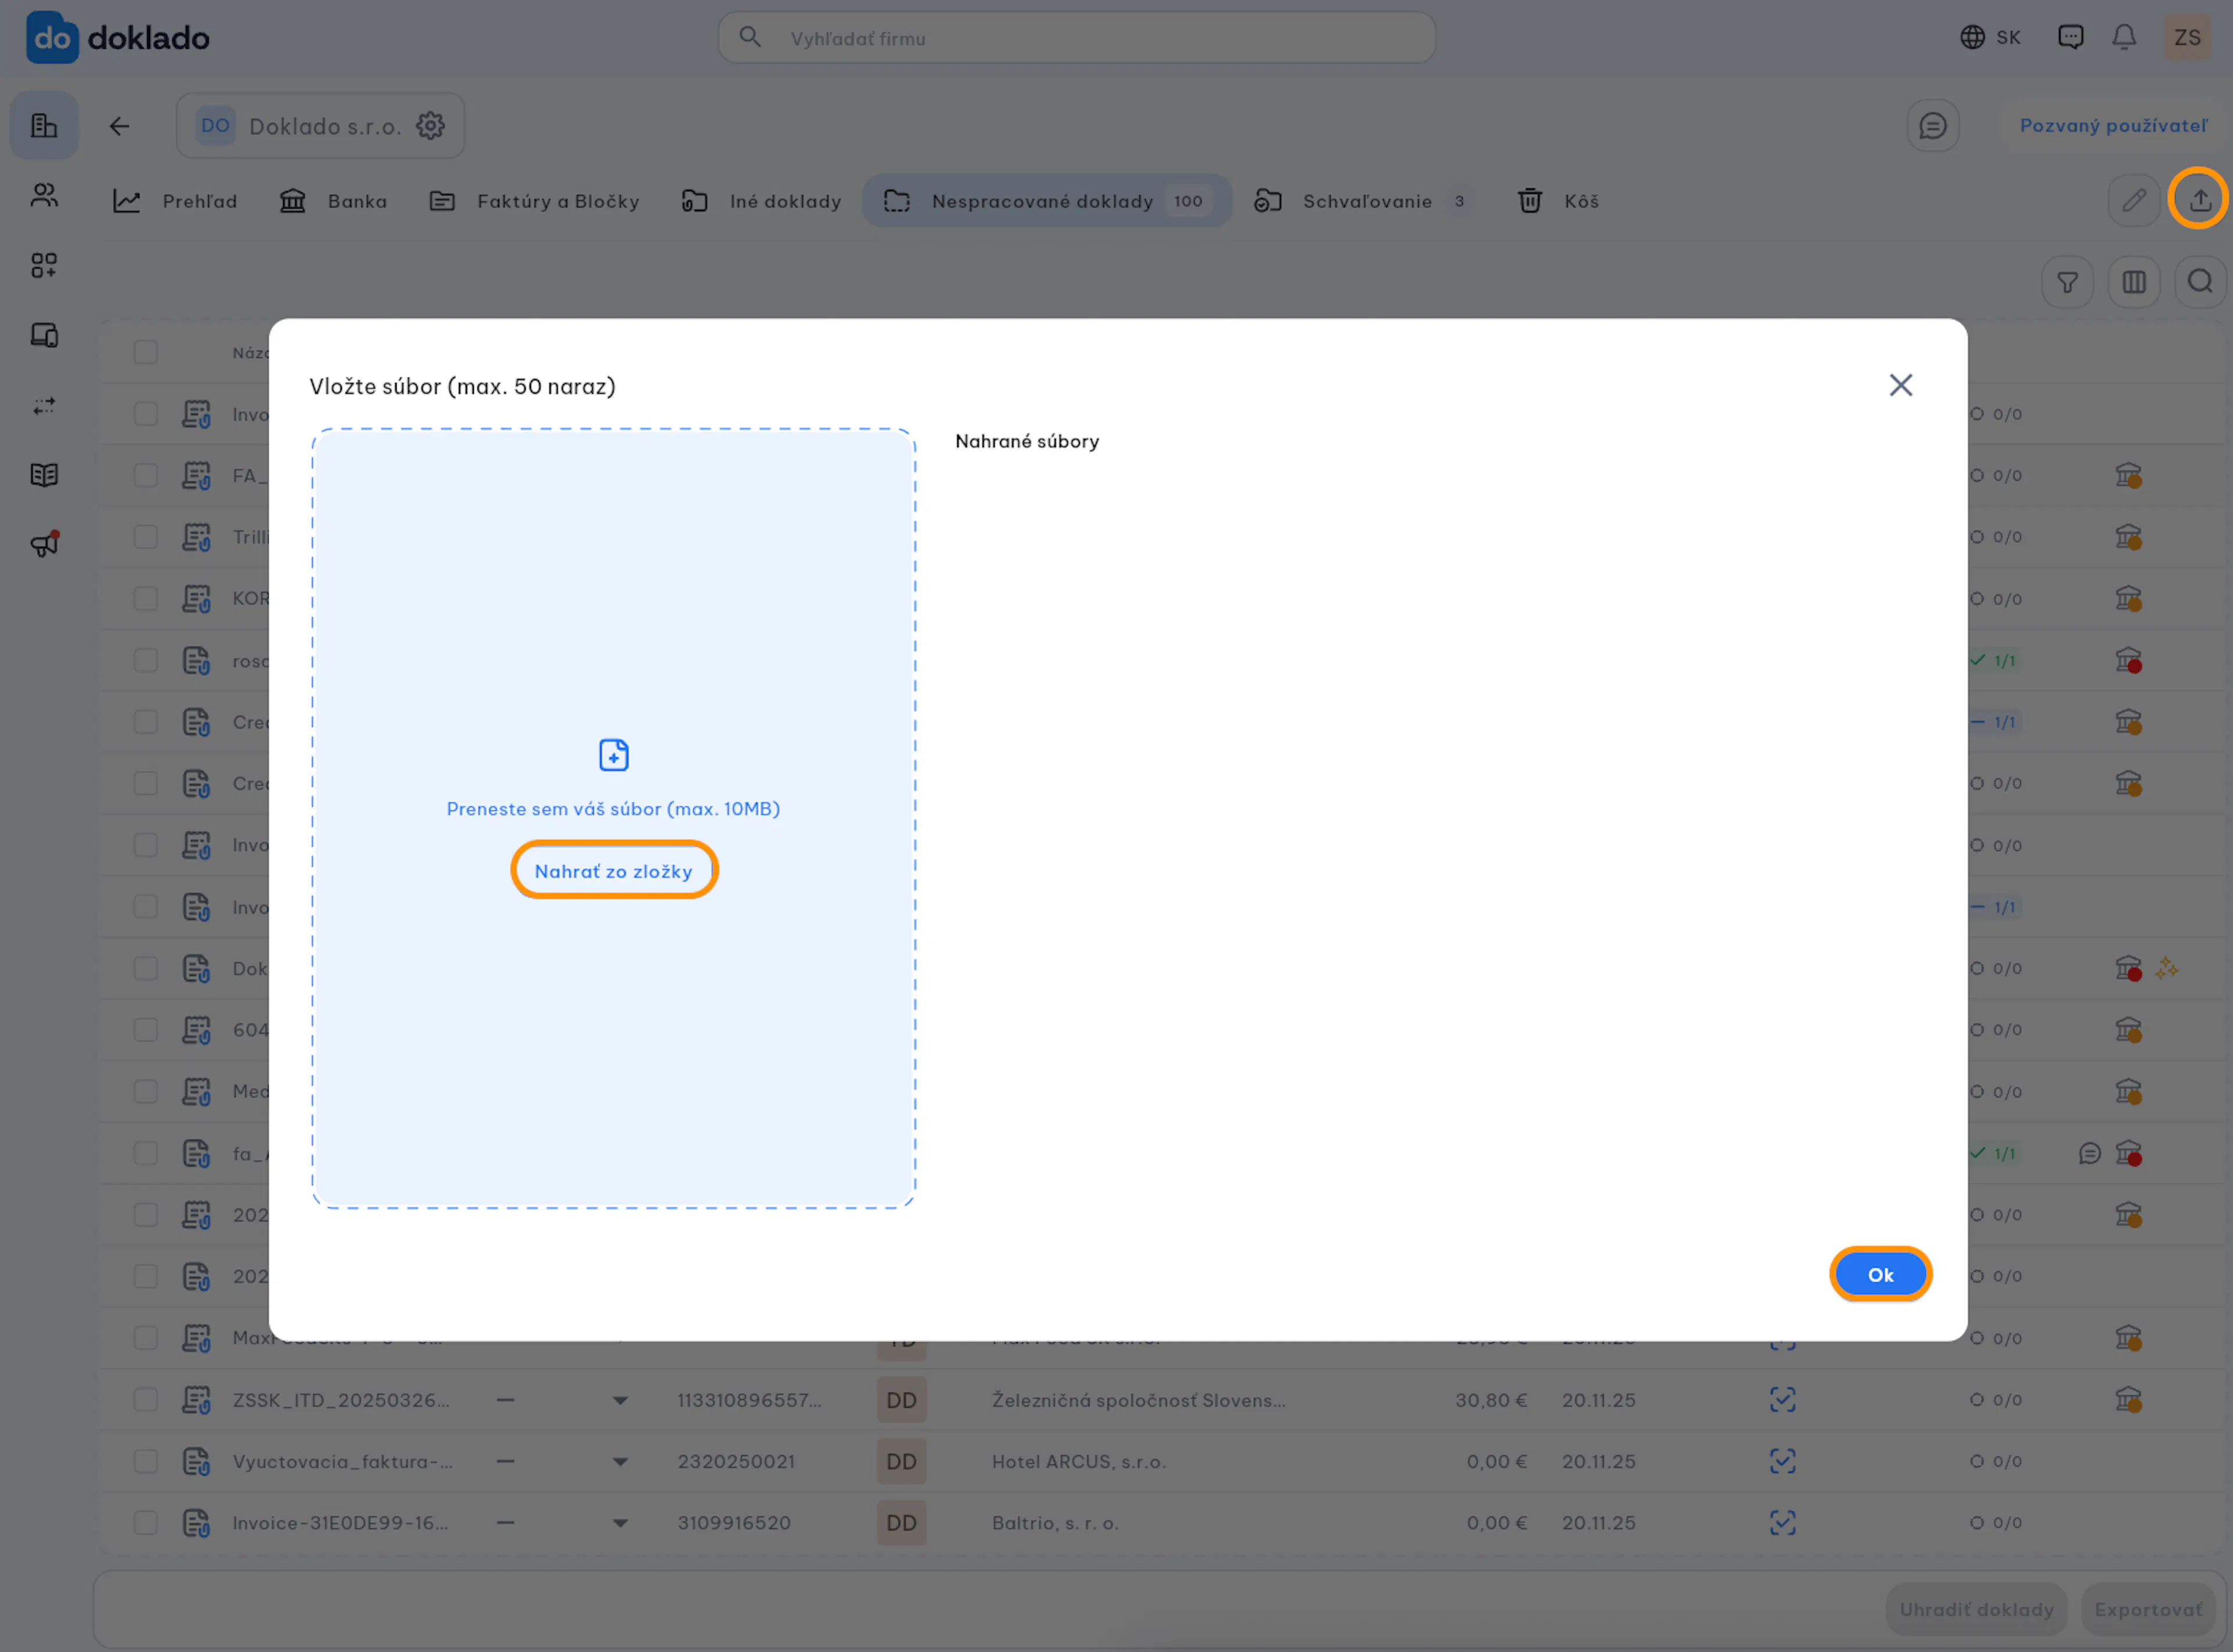Open the apps grid sidebar icon
Screen dimensions: 2233x1652
[x=44, y=265]
